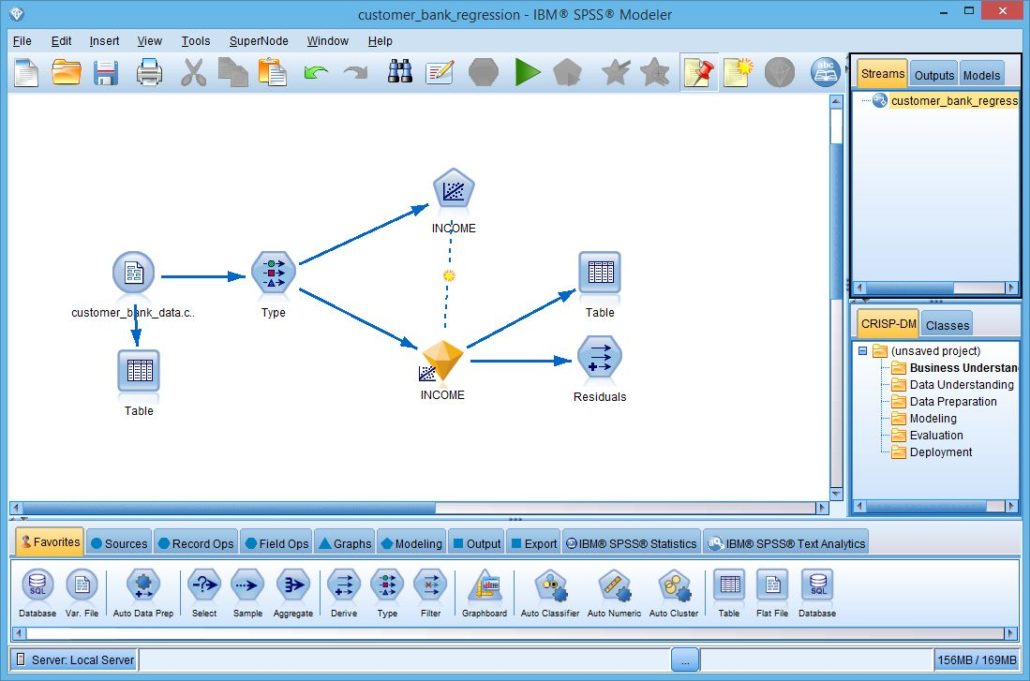The width and height of the screenshot is (1030, 681).
Task: Pick the Derive node from the palette
Action: click(344, 591)
